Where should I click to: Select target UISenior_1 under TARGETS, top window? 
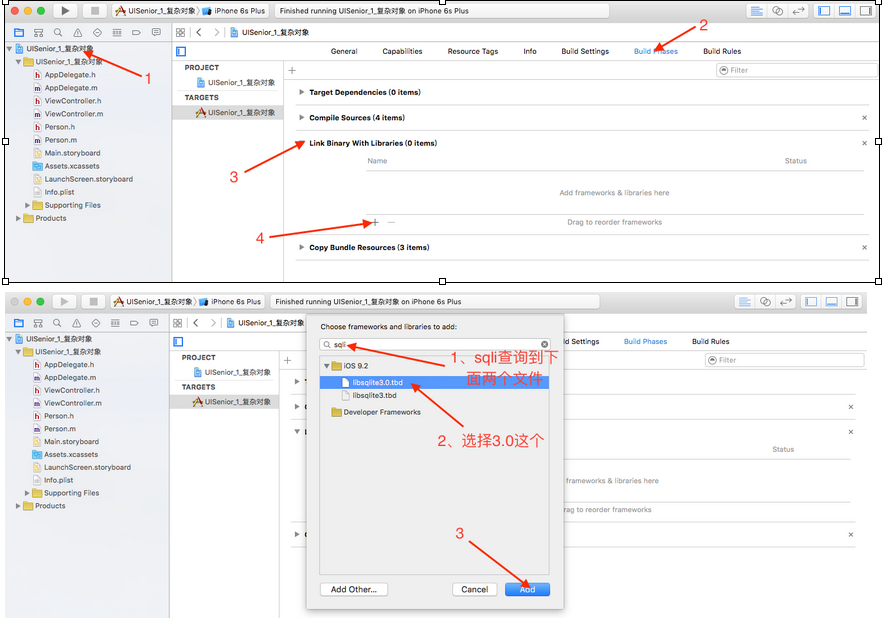(235, 113)
